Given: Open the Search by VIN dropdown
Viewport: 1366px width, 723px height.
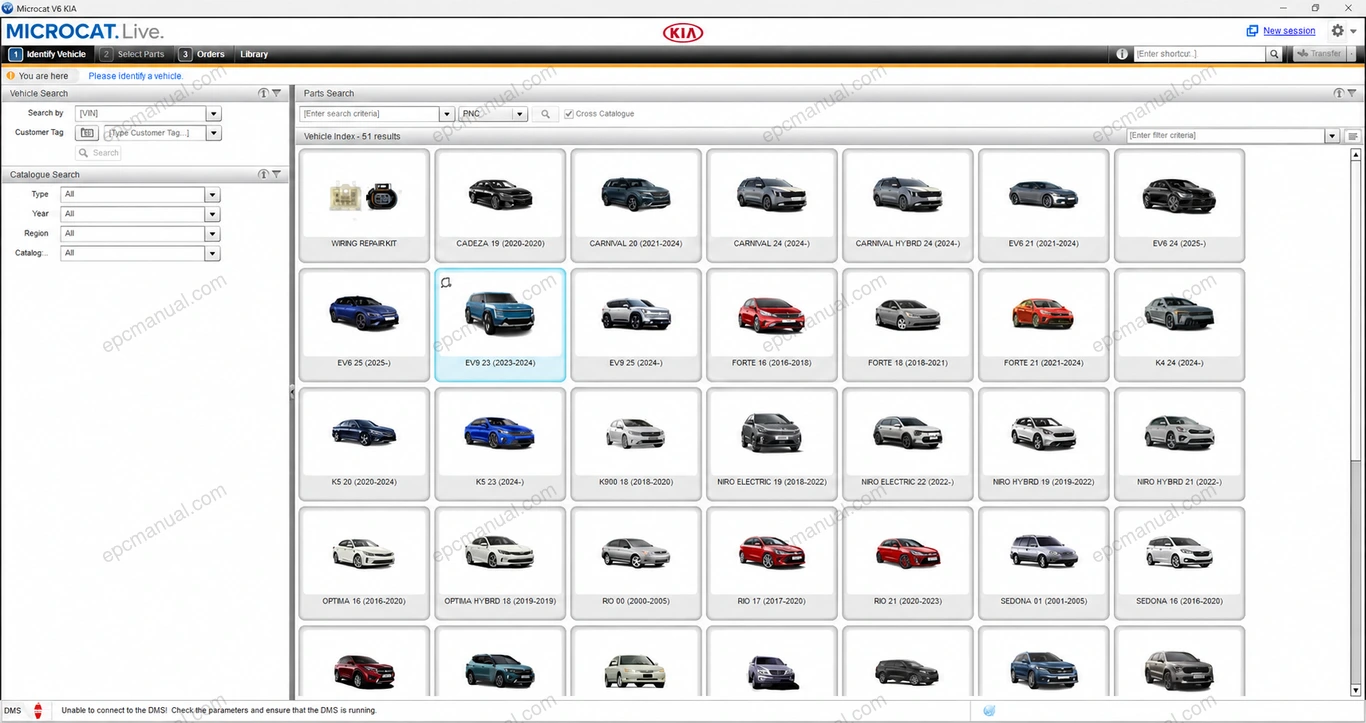Looking at the screenshot, I should [213, 114].
